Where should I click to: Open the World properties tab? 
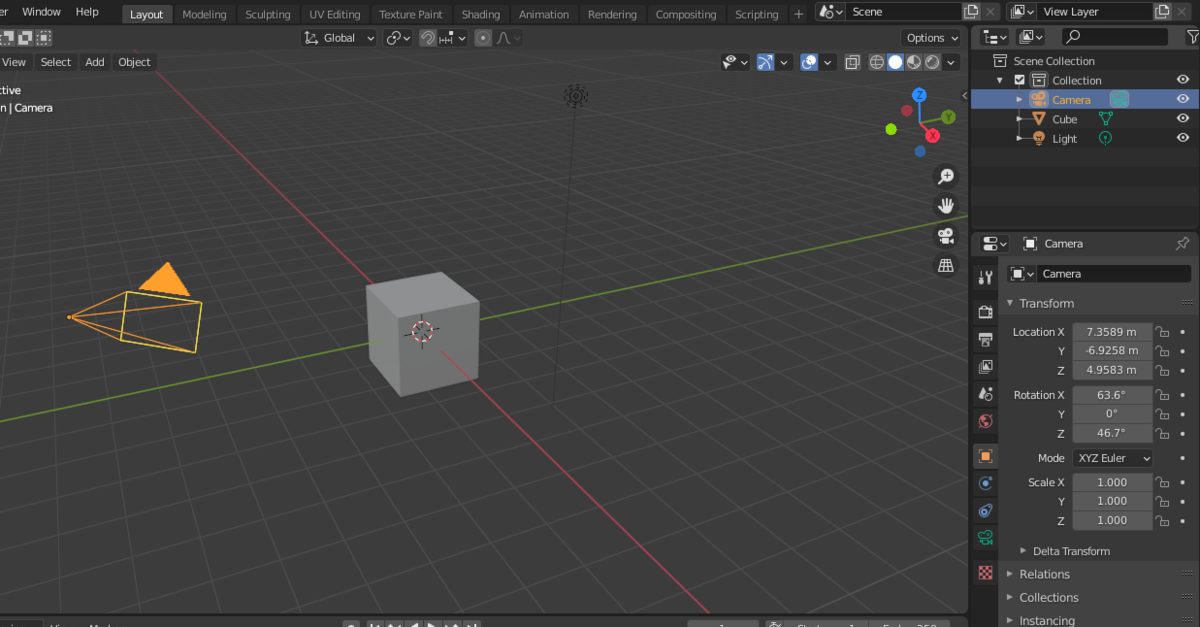pyautogui.click(x=985, y=421)
